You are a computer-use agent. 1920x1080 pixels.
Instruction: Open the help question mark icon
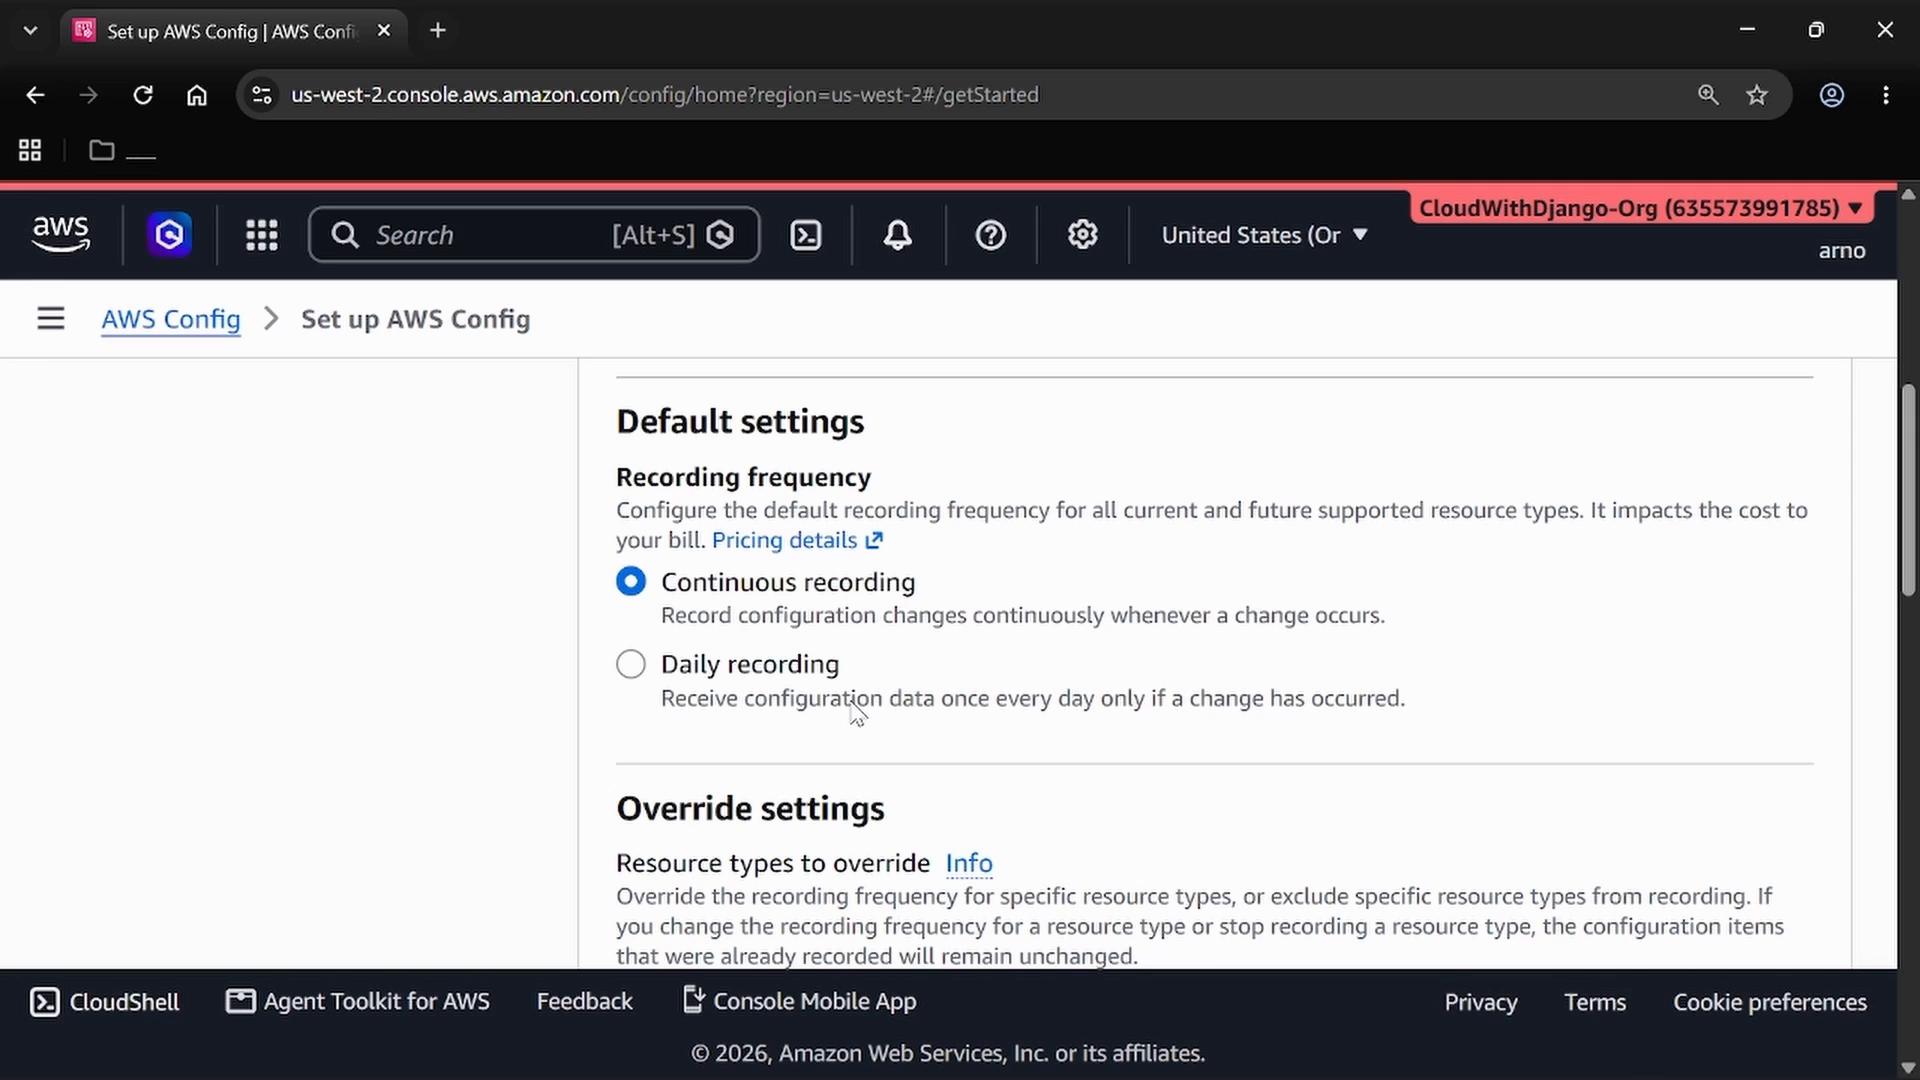click(x=991, y=235)
